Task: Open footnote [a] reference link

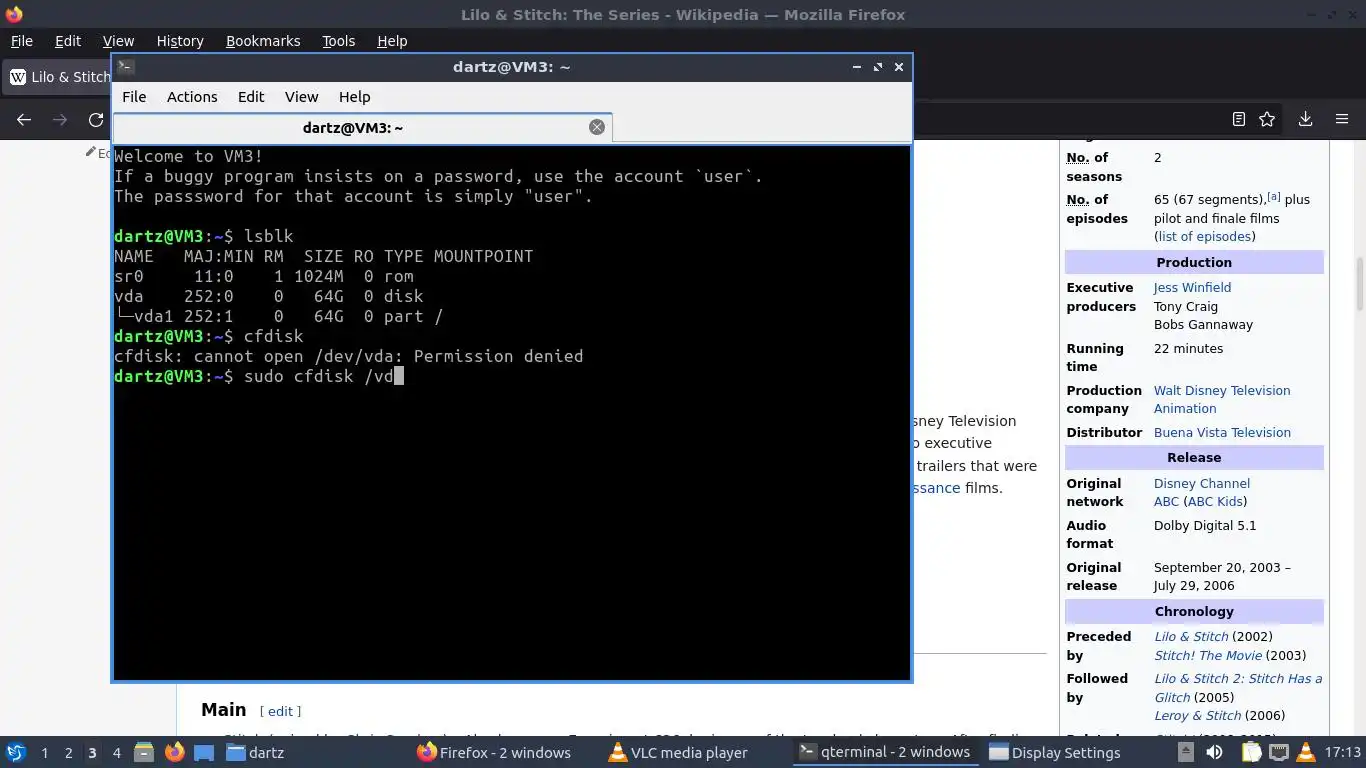Action: click(1274, 196)
